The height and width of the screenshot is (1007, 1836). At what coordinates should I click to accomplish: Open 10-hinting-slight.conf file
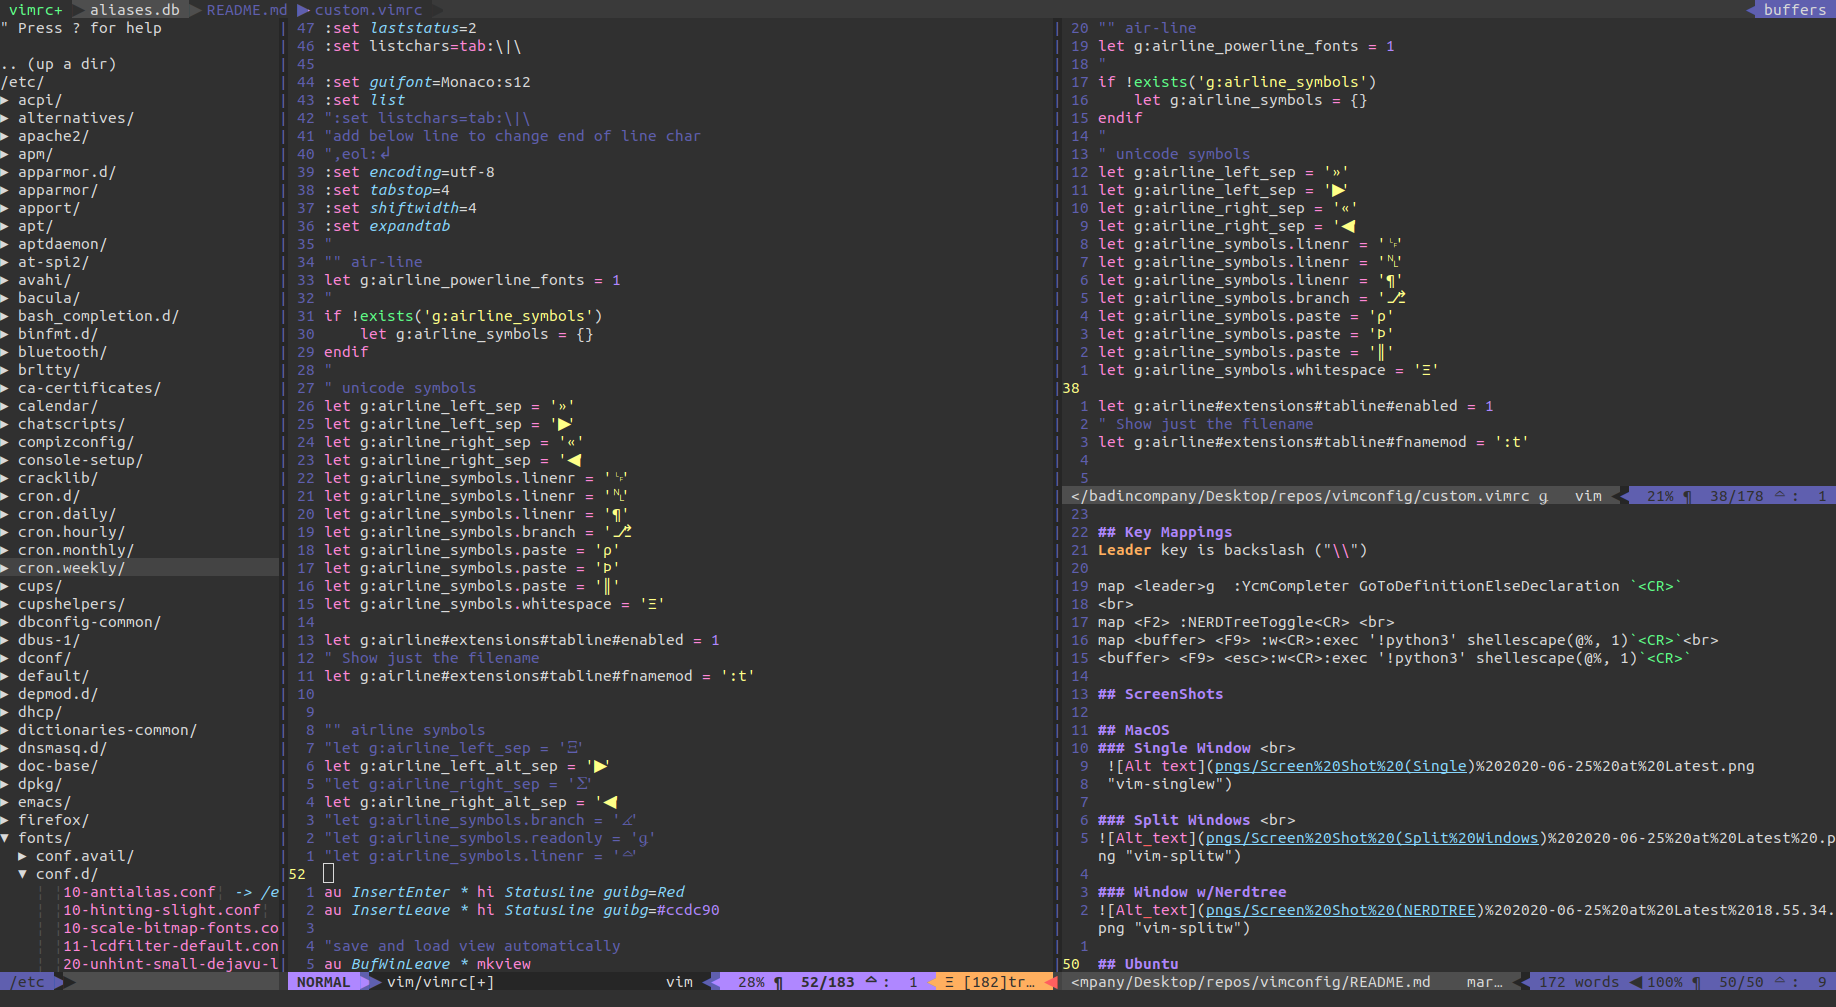[162, 910]
